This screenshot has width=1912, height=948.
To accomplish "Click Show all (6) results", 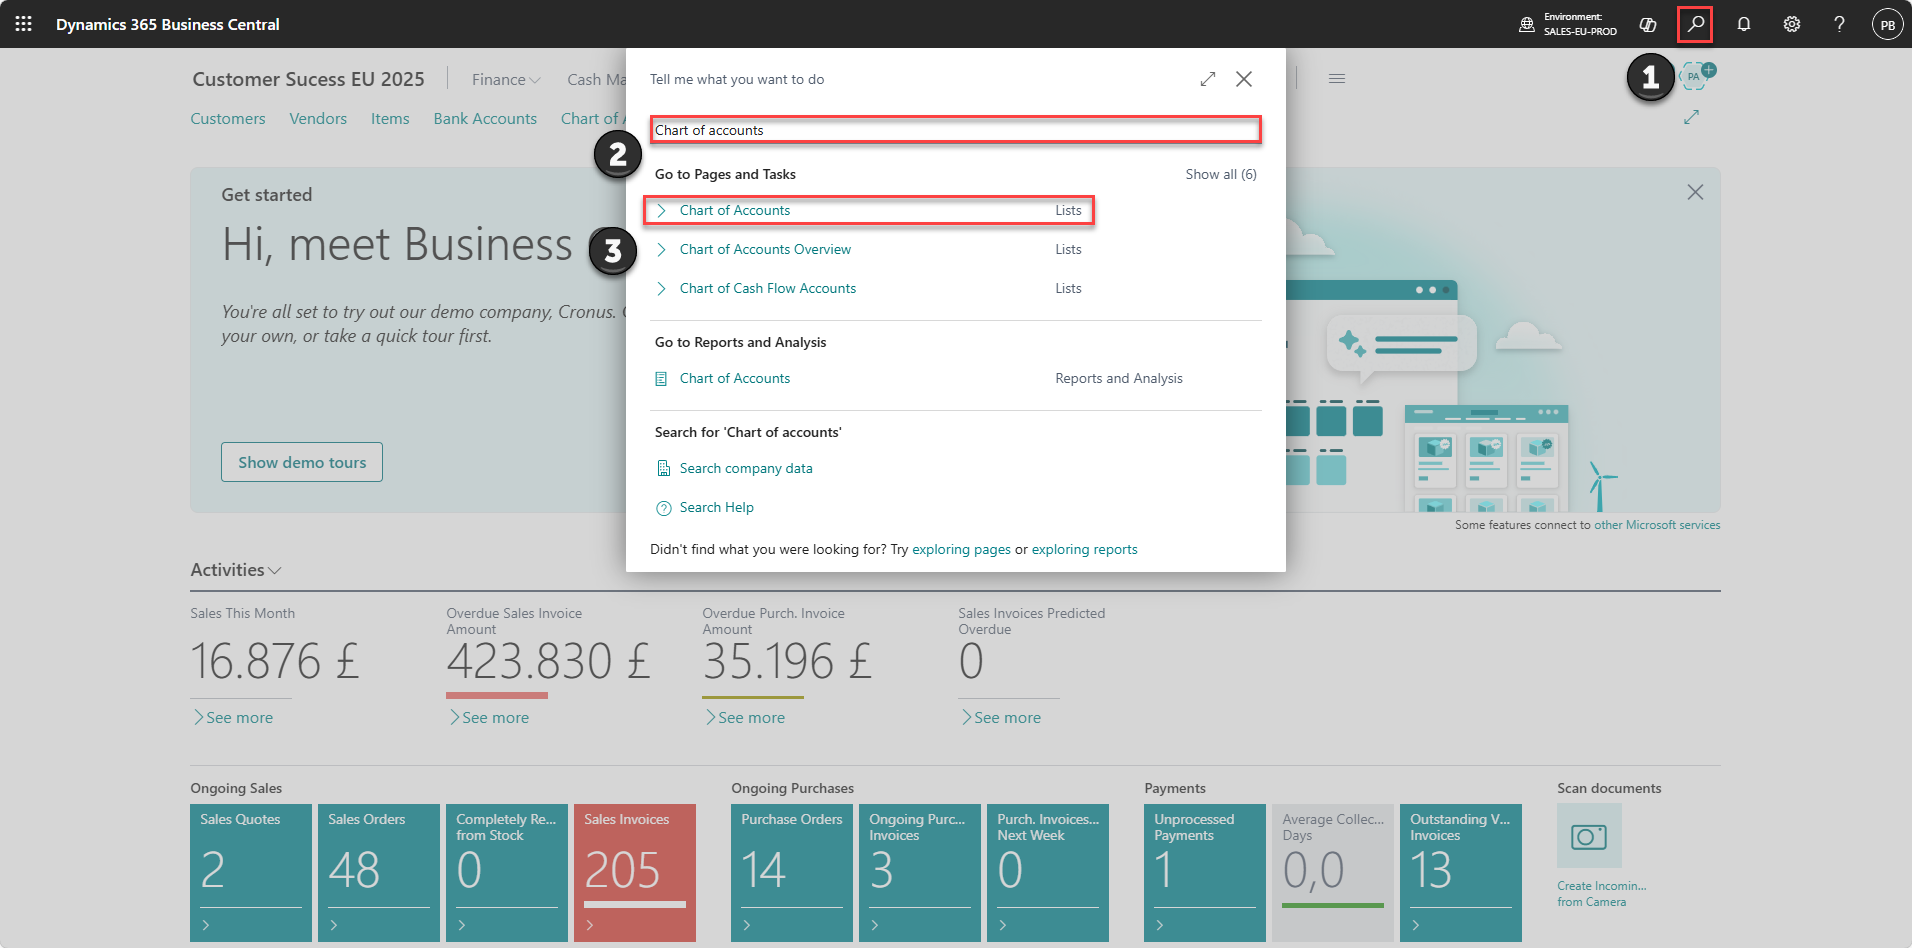I will (x=1221, y=174).
